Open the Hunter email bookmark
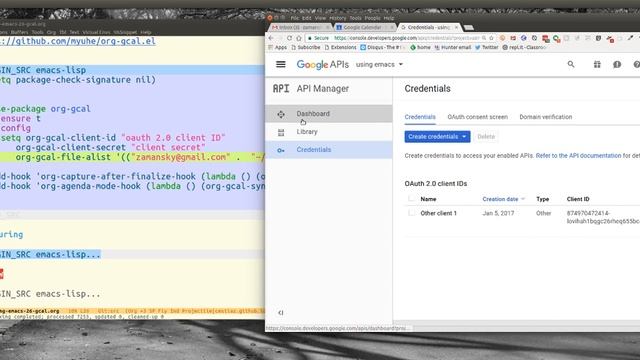 (452, 47)
